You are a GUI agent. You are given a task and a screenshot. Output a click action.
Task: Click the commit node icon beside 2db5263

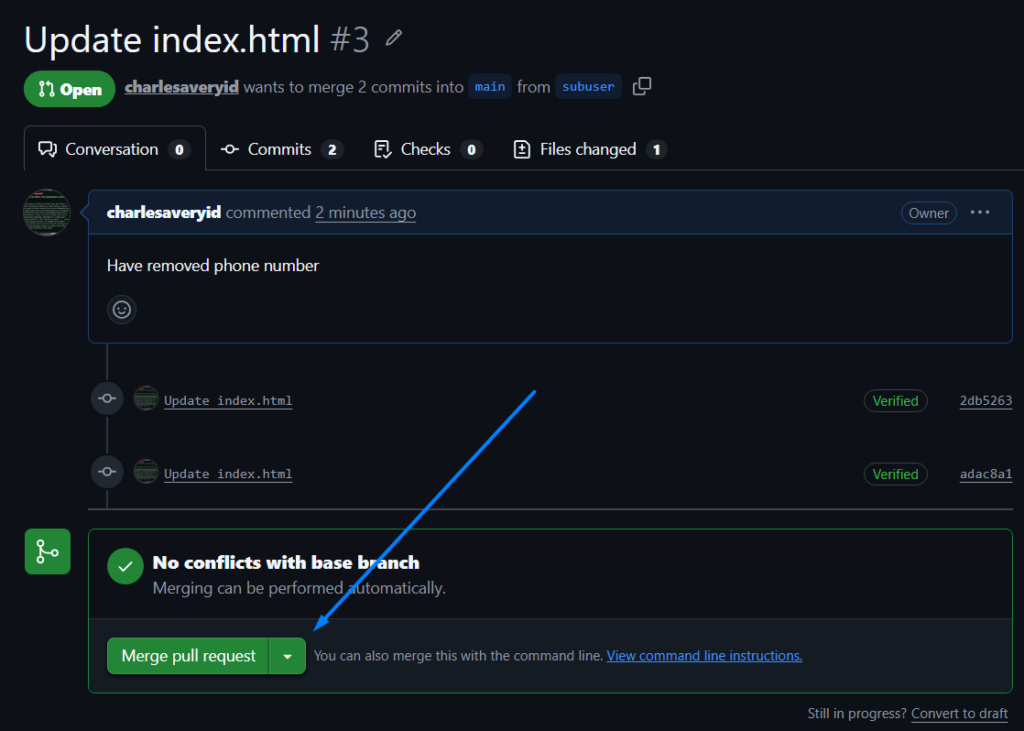click(107, 398)
